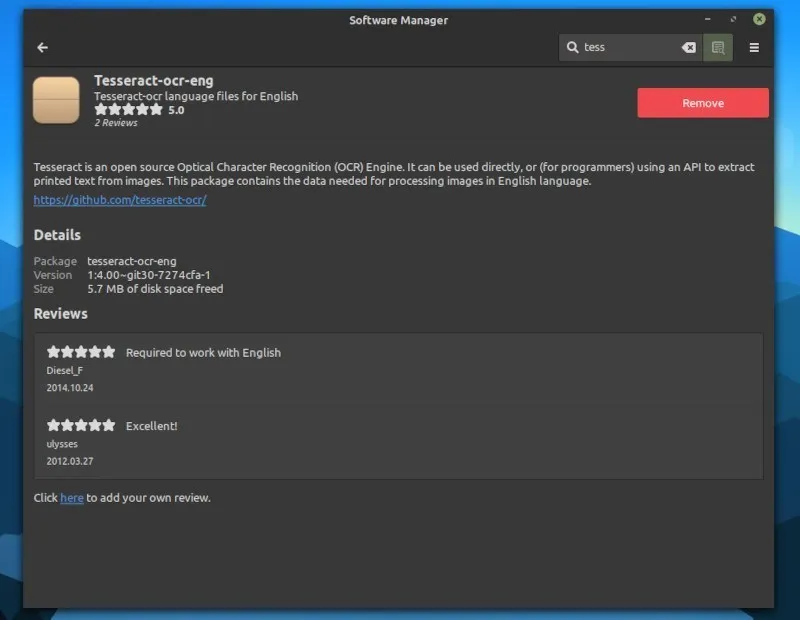Toggle search in package descriptions button

(x=718, y=47)
